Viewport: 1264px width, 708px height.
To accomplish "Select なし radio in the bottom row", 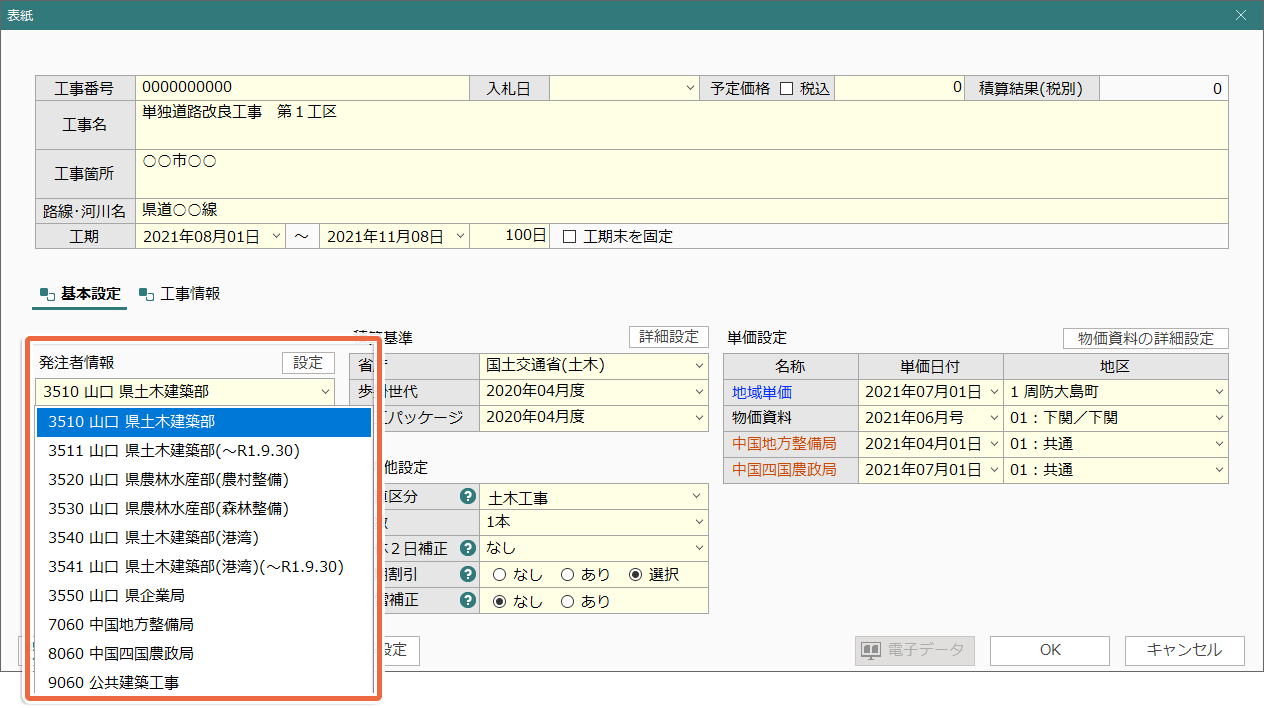I will 499,601.
